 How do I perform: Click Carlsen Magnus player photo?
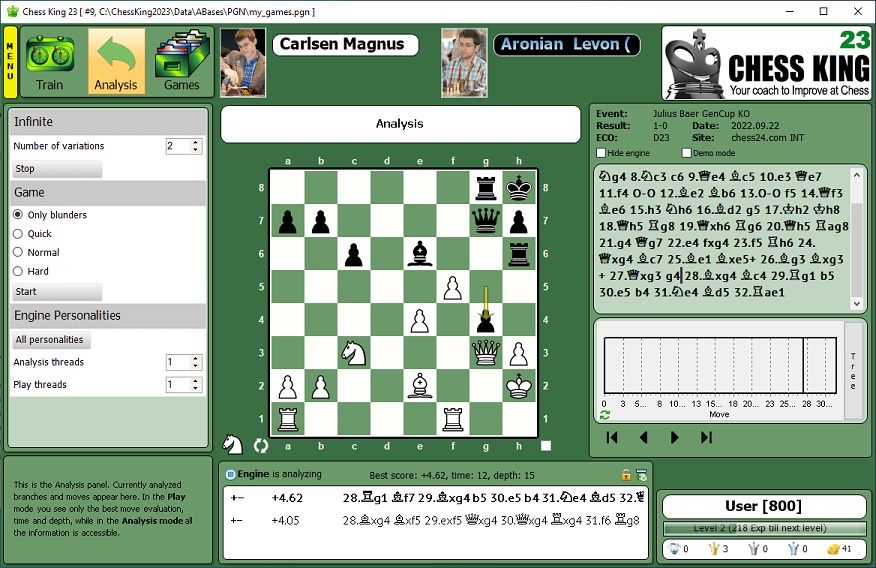[x=243, y=63]
